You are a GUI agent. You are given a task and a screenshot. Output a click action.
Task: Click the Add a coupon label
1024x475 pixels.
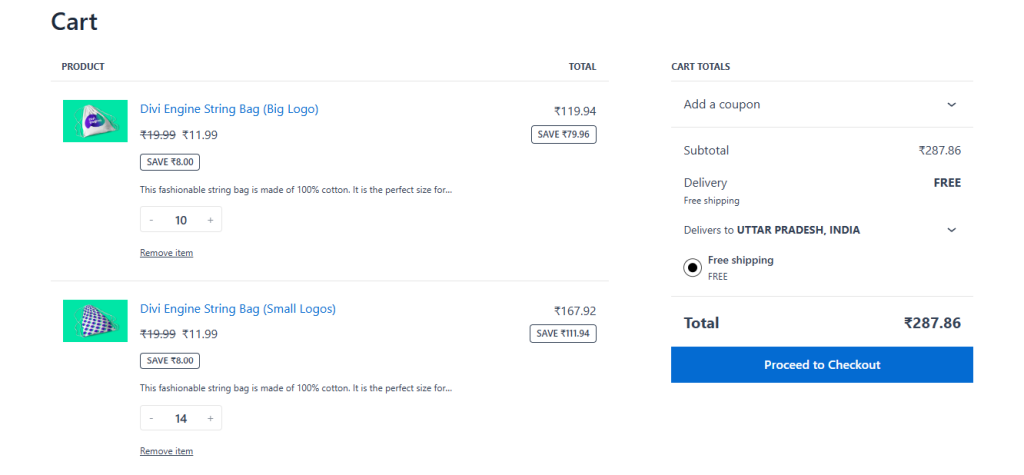point(722,104)
